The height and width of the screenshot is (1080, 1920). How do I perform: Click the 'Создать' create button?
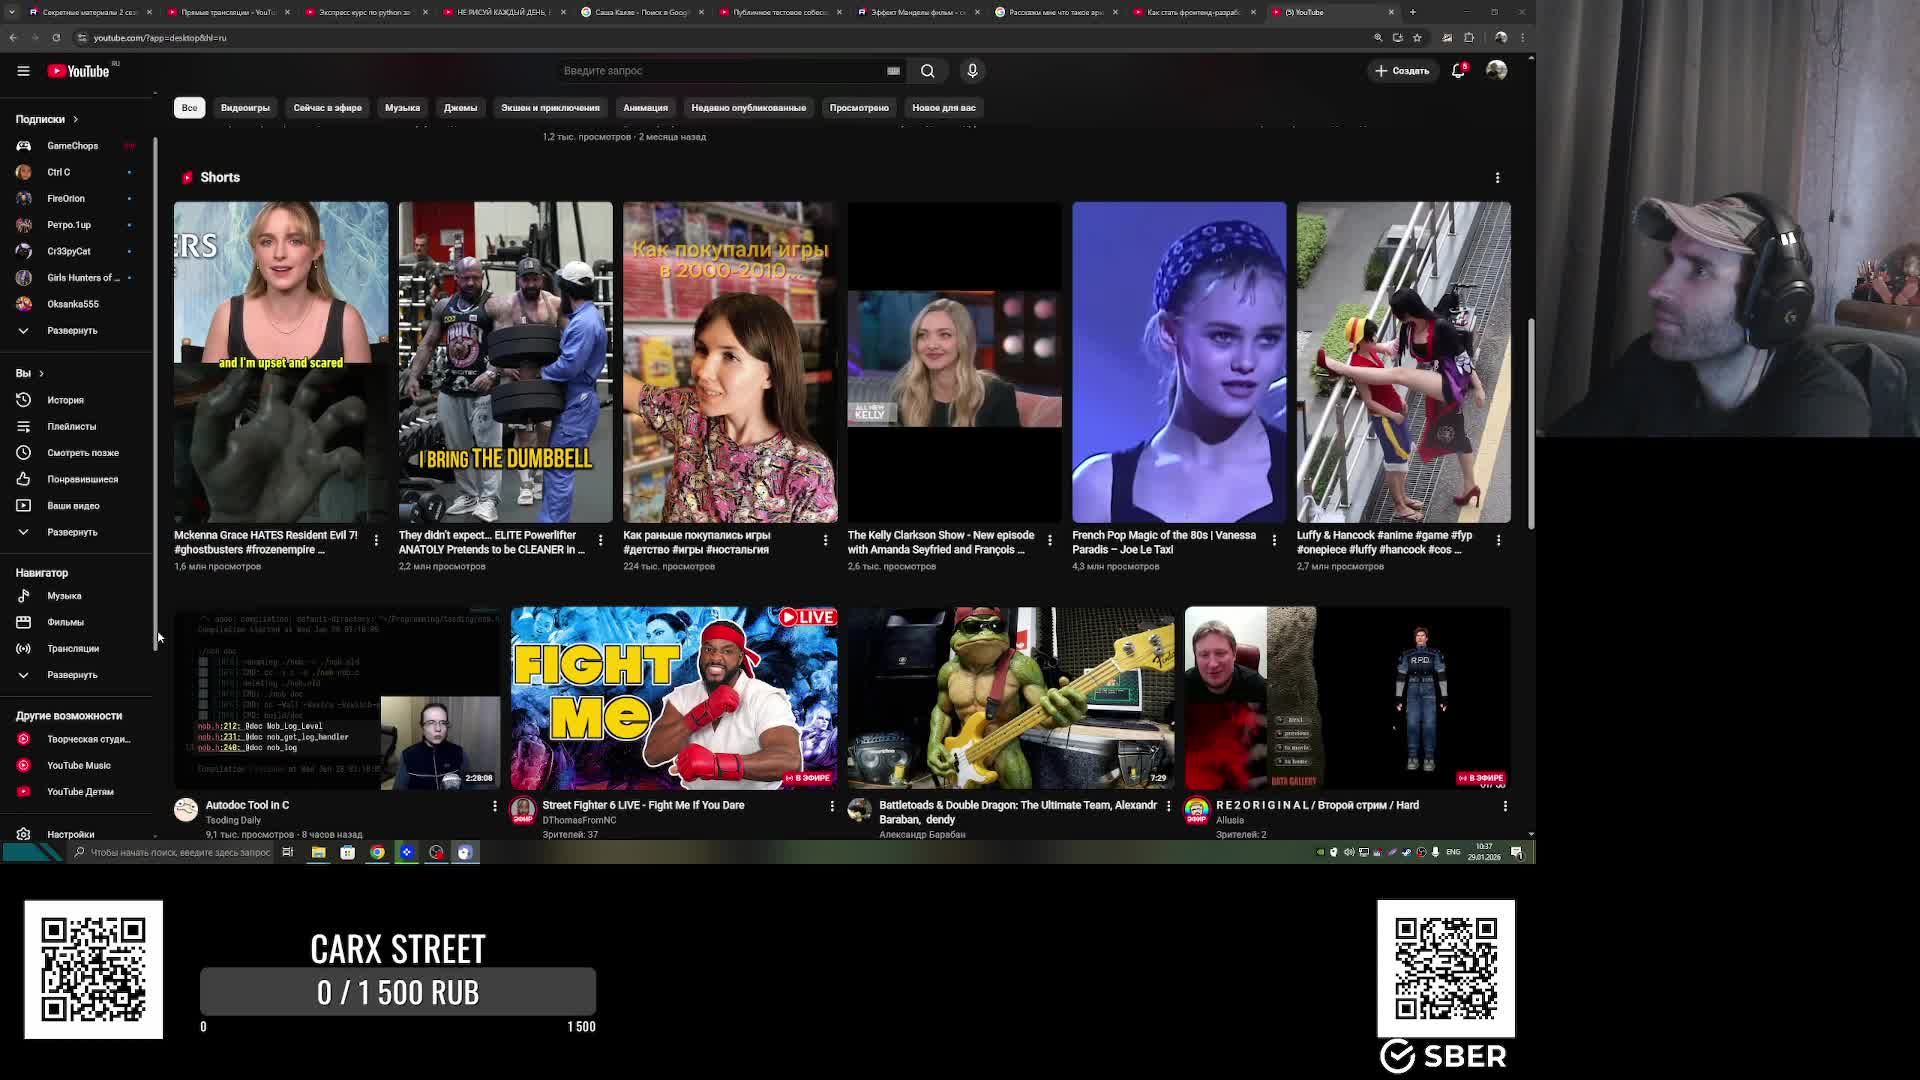point(1402,71)
